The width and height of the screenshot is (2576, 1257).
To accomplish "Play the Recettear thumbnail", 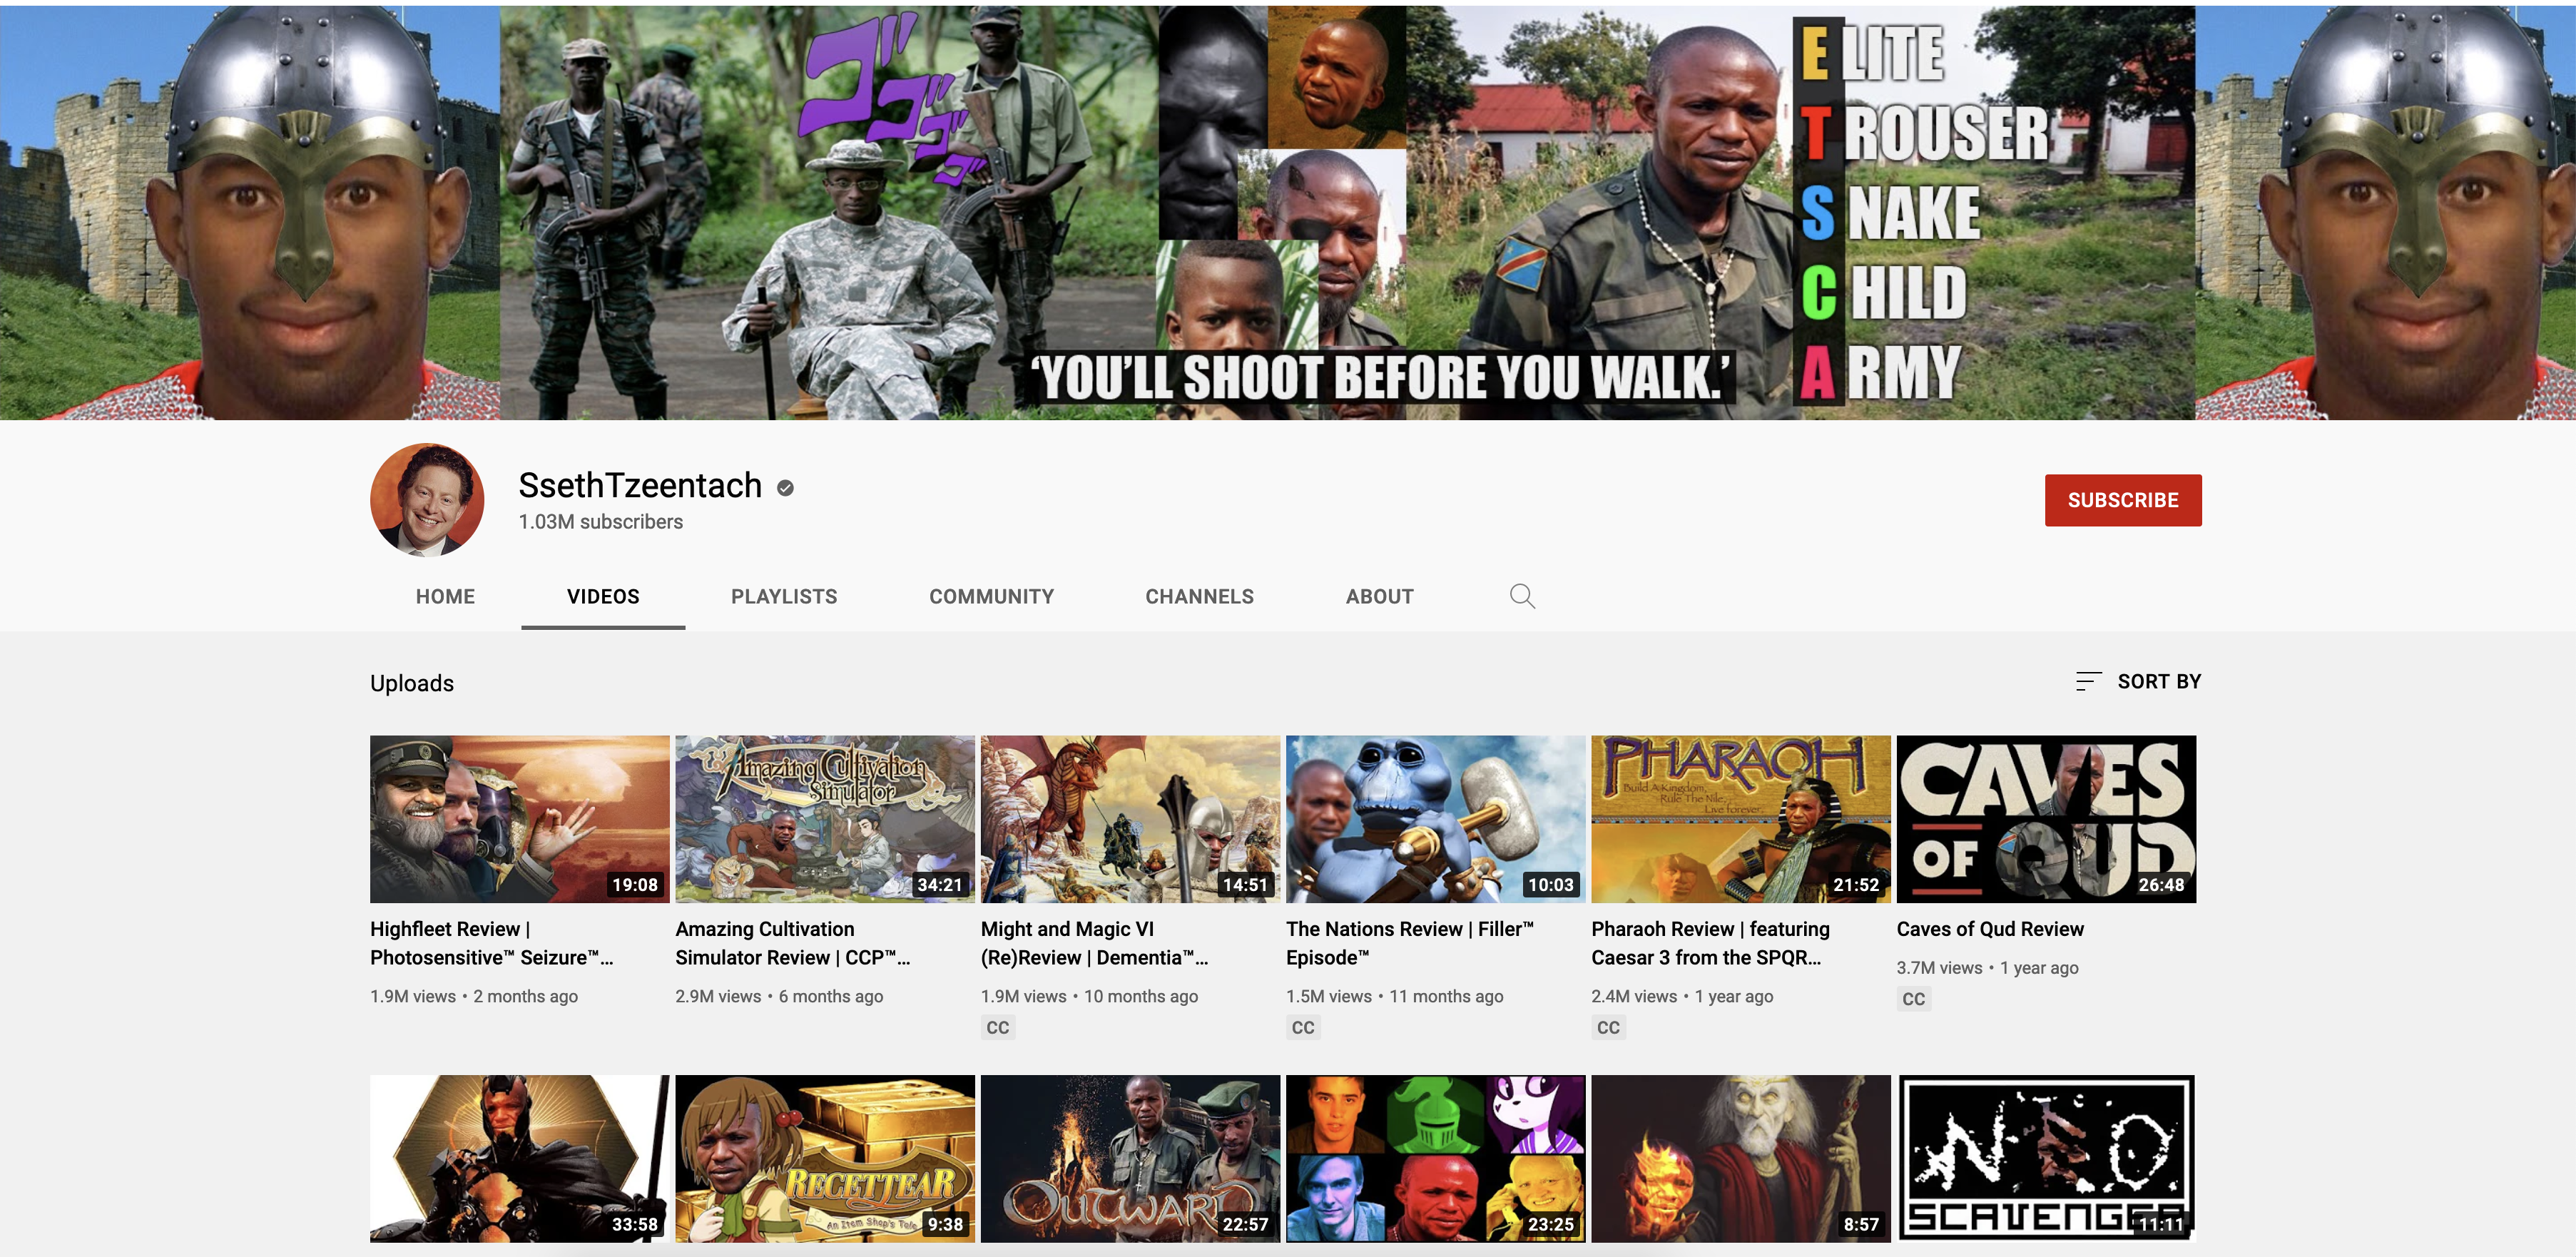I will 825,1158.
